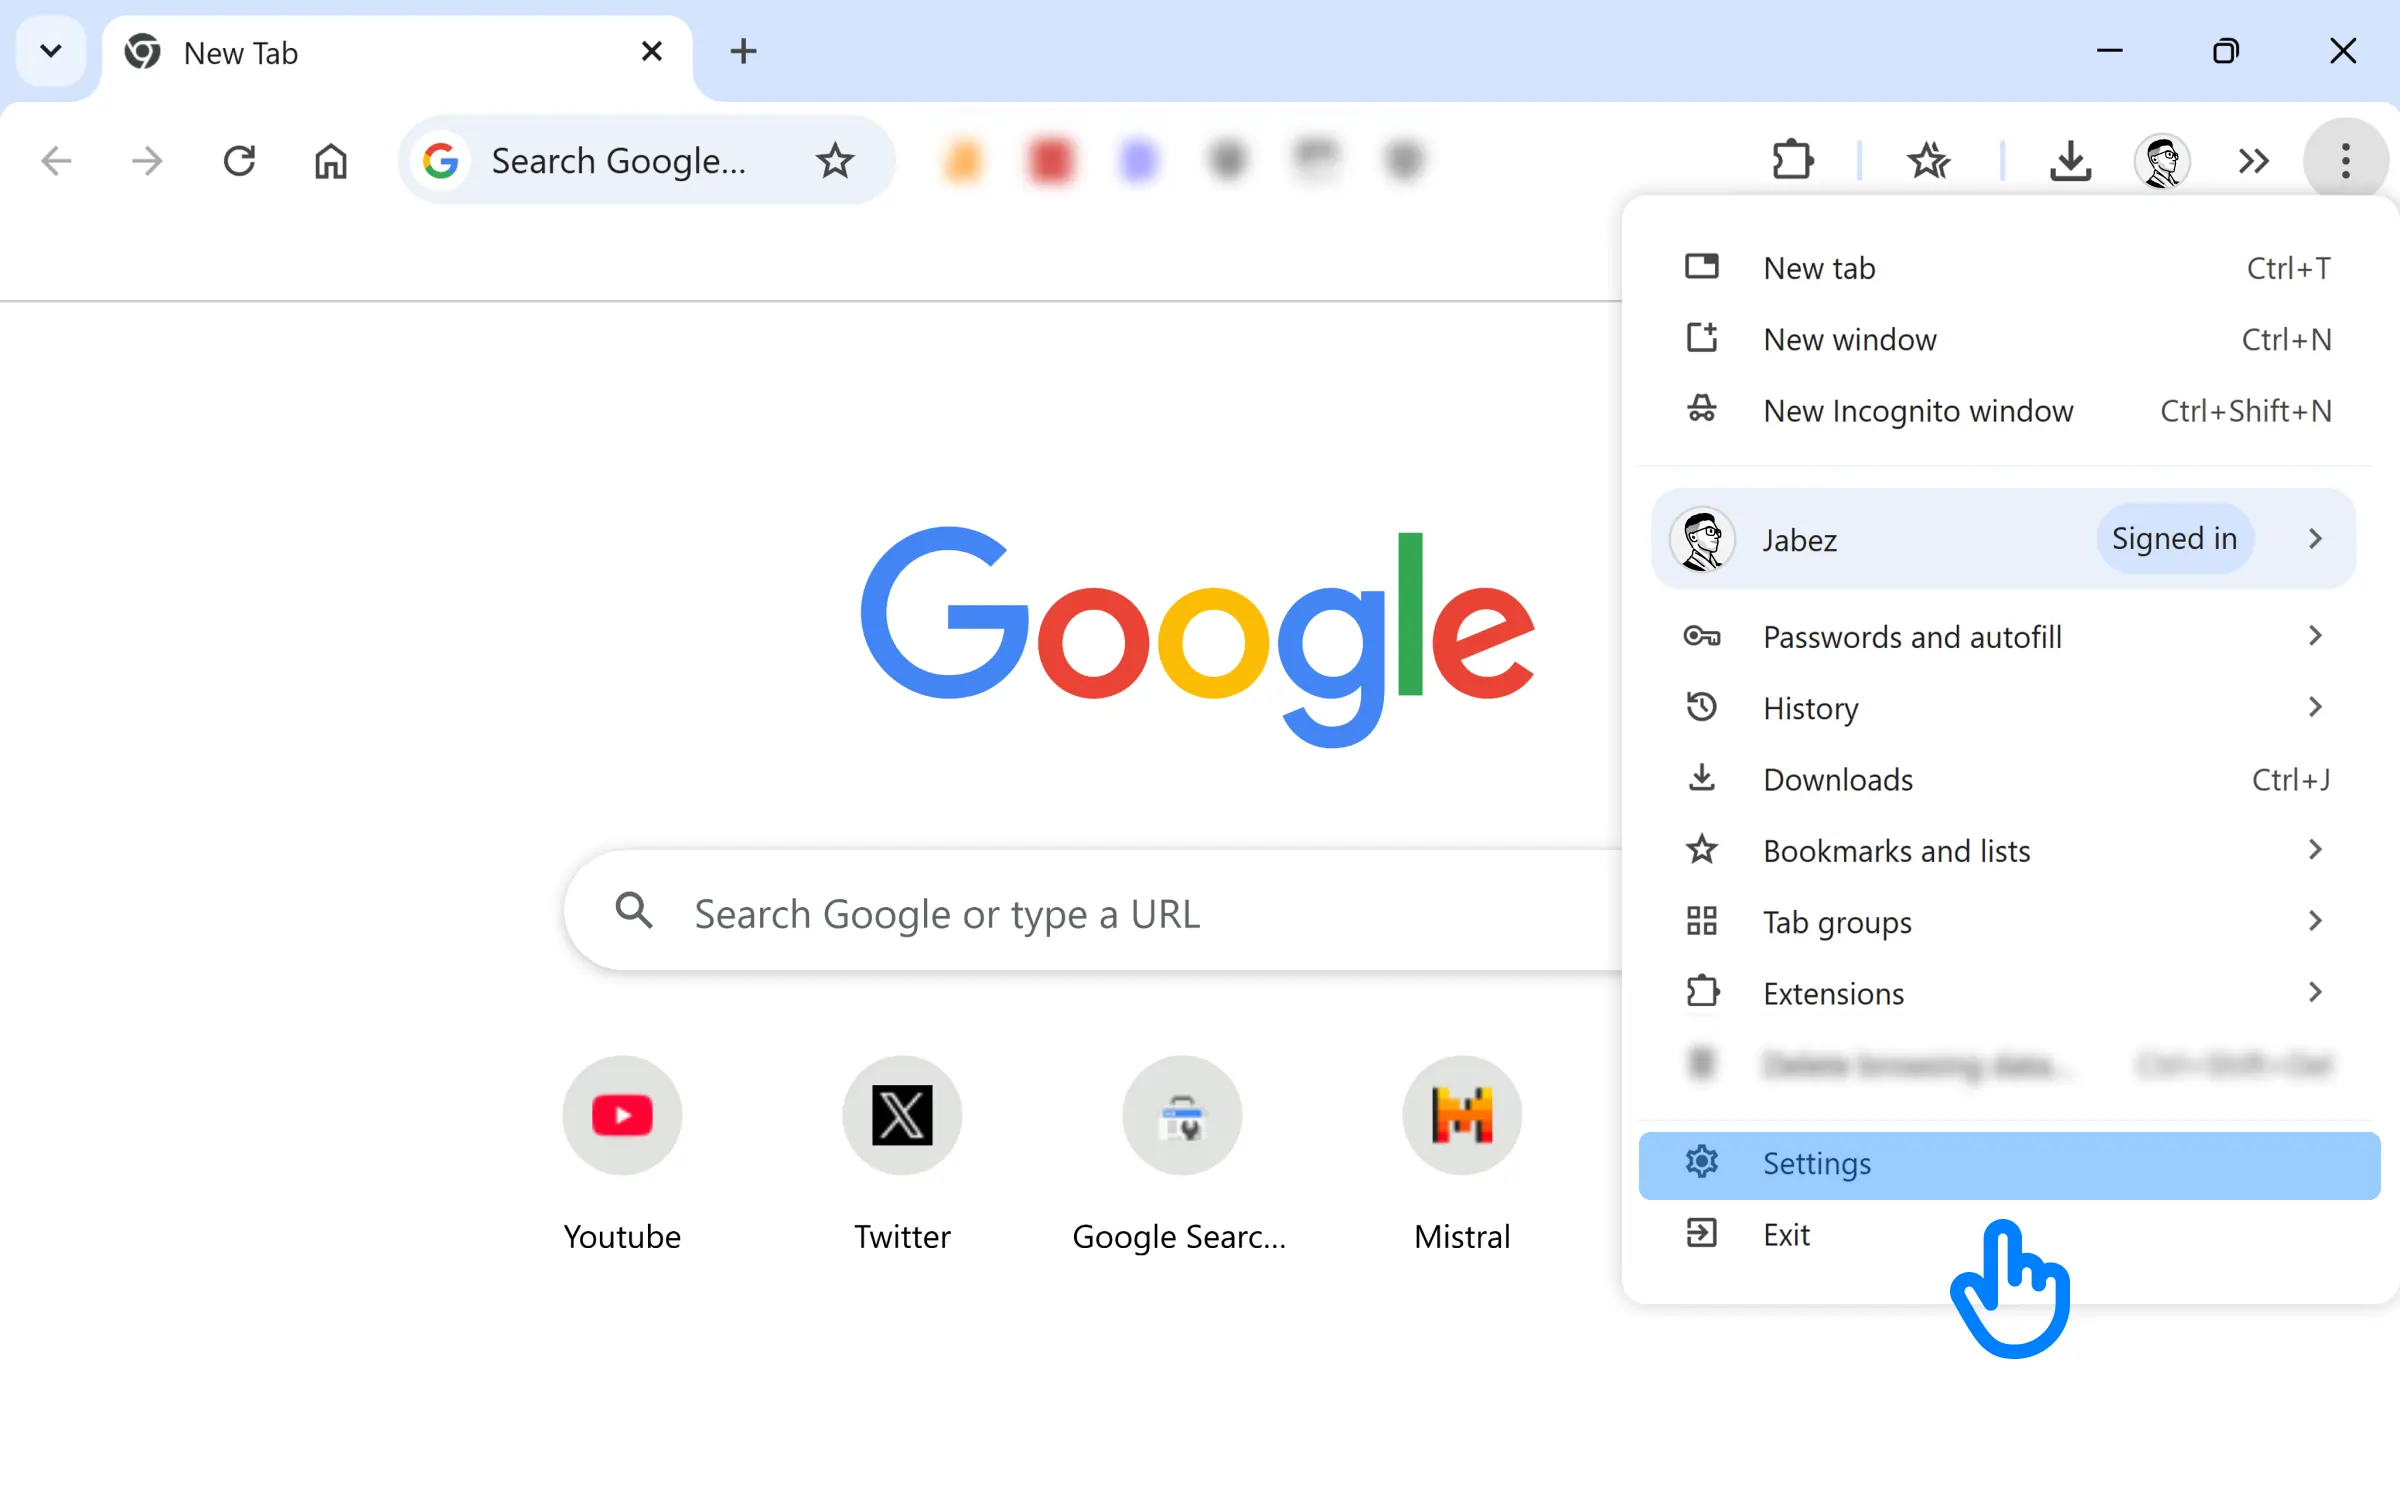2400x1500 pixels.
Task: Bookmark this tab with the address-bar star
Action: point(835,160)
